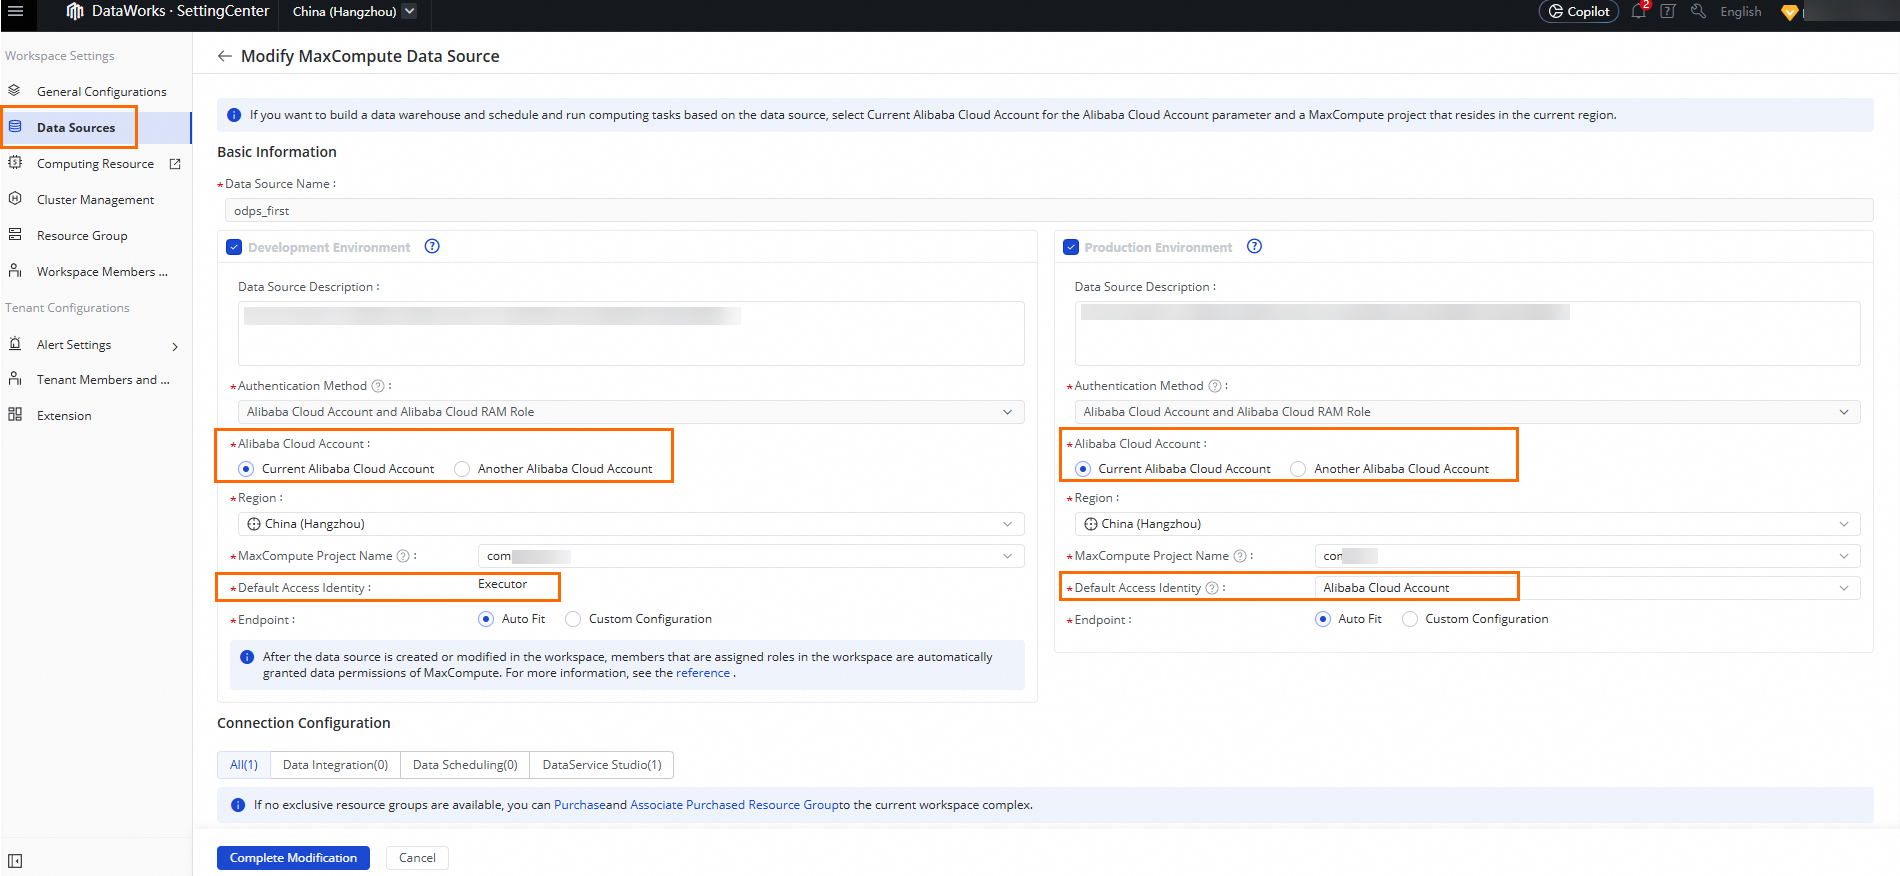Click help icon beside Production MaxCompute Project Name
This screenshot has width=1900, height=876.
pos(1240,556)
